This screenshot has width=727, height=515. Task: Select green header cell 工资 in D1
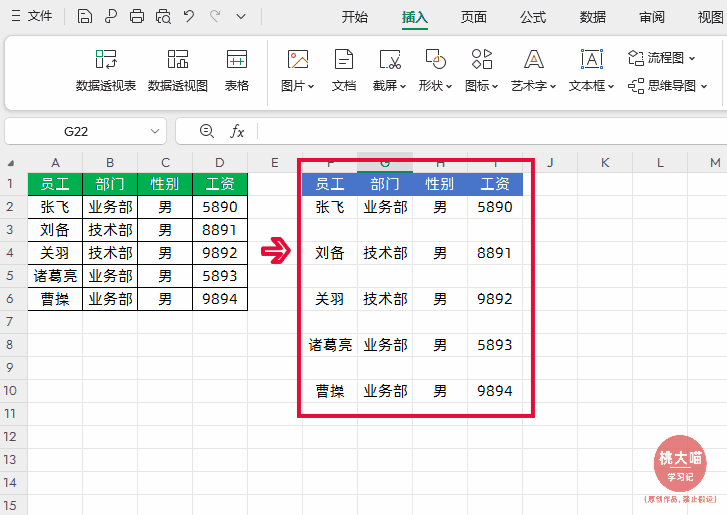coord(220,184)
